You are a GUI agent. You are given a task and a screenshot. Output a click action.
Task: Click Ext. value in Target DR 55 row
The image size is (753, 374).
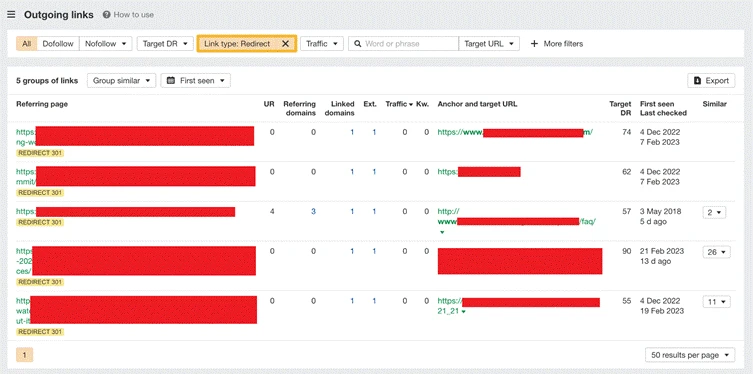374,301
